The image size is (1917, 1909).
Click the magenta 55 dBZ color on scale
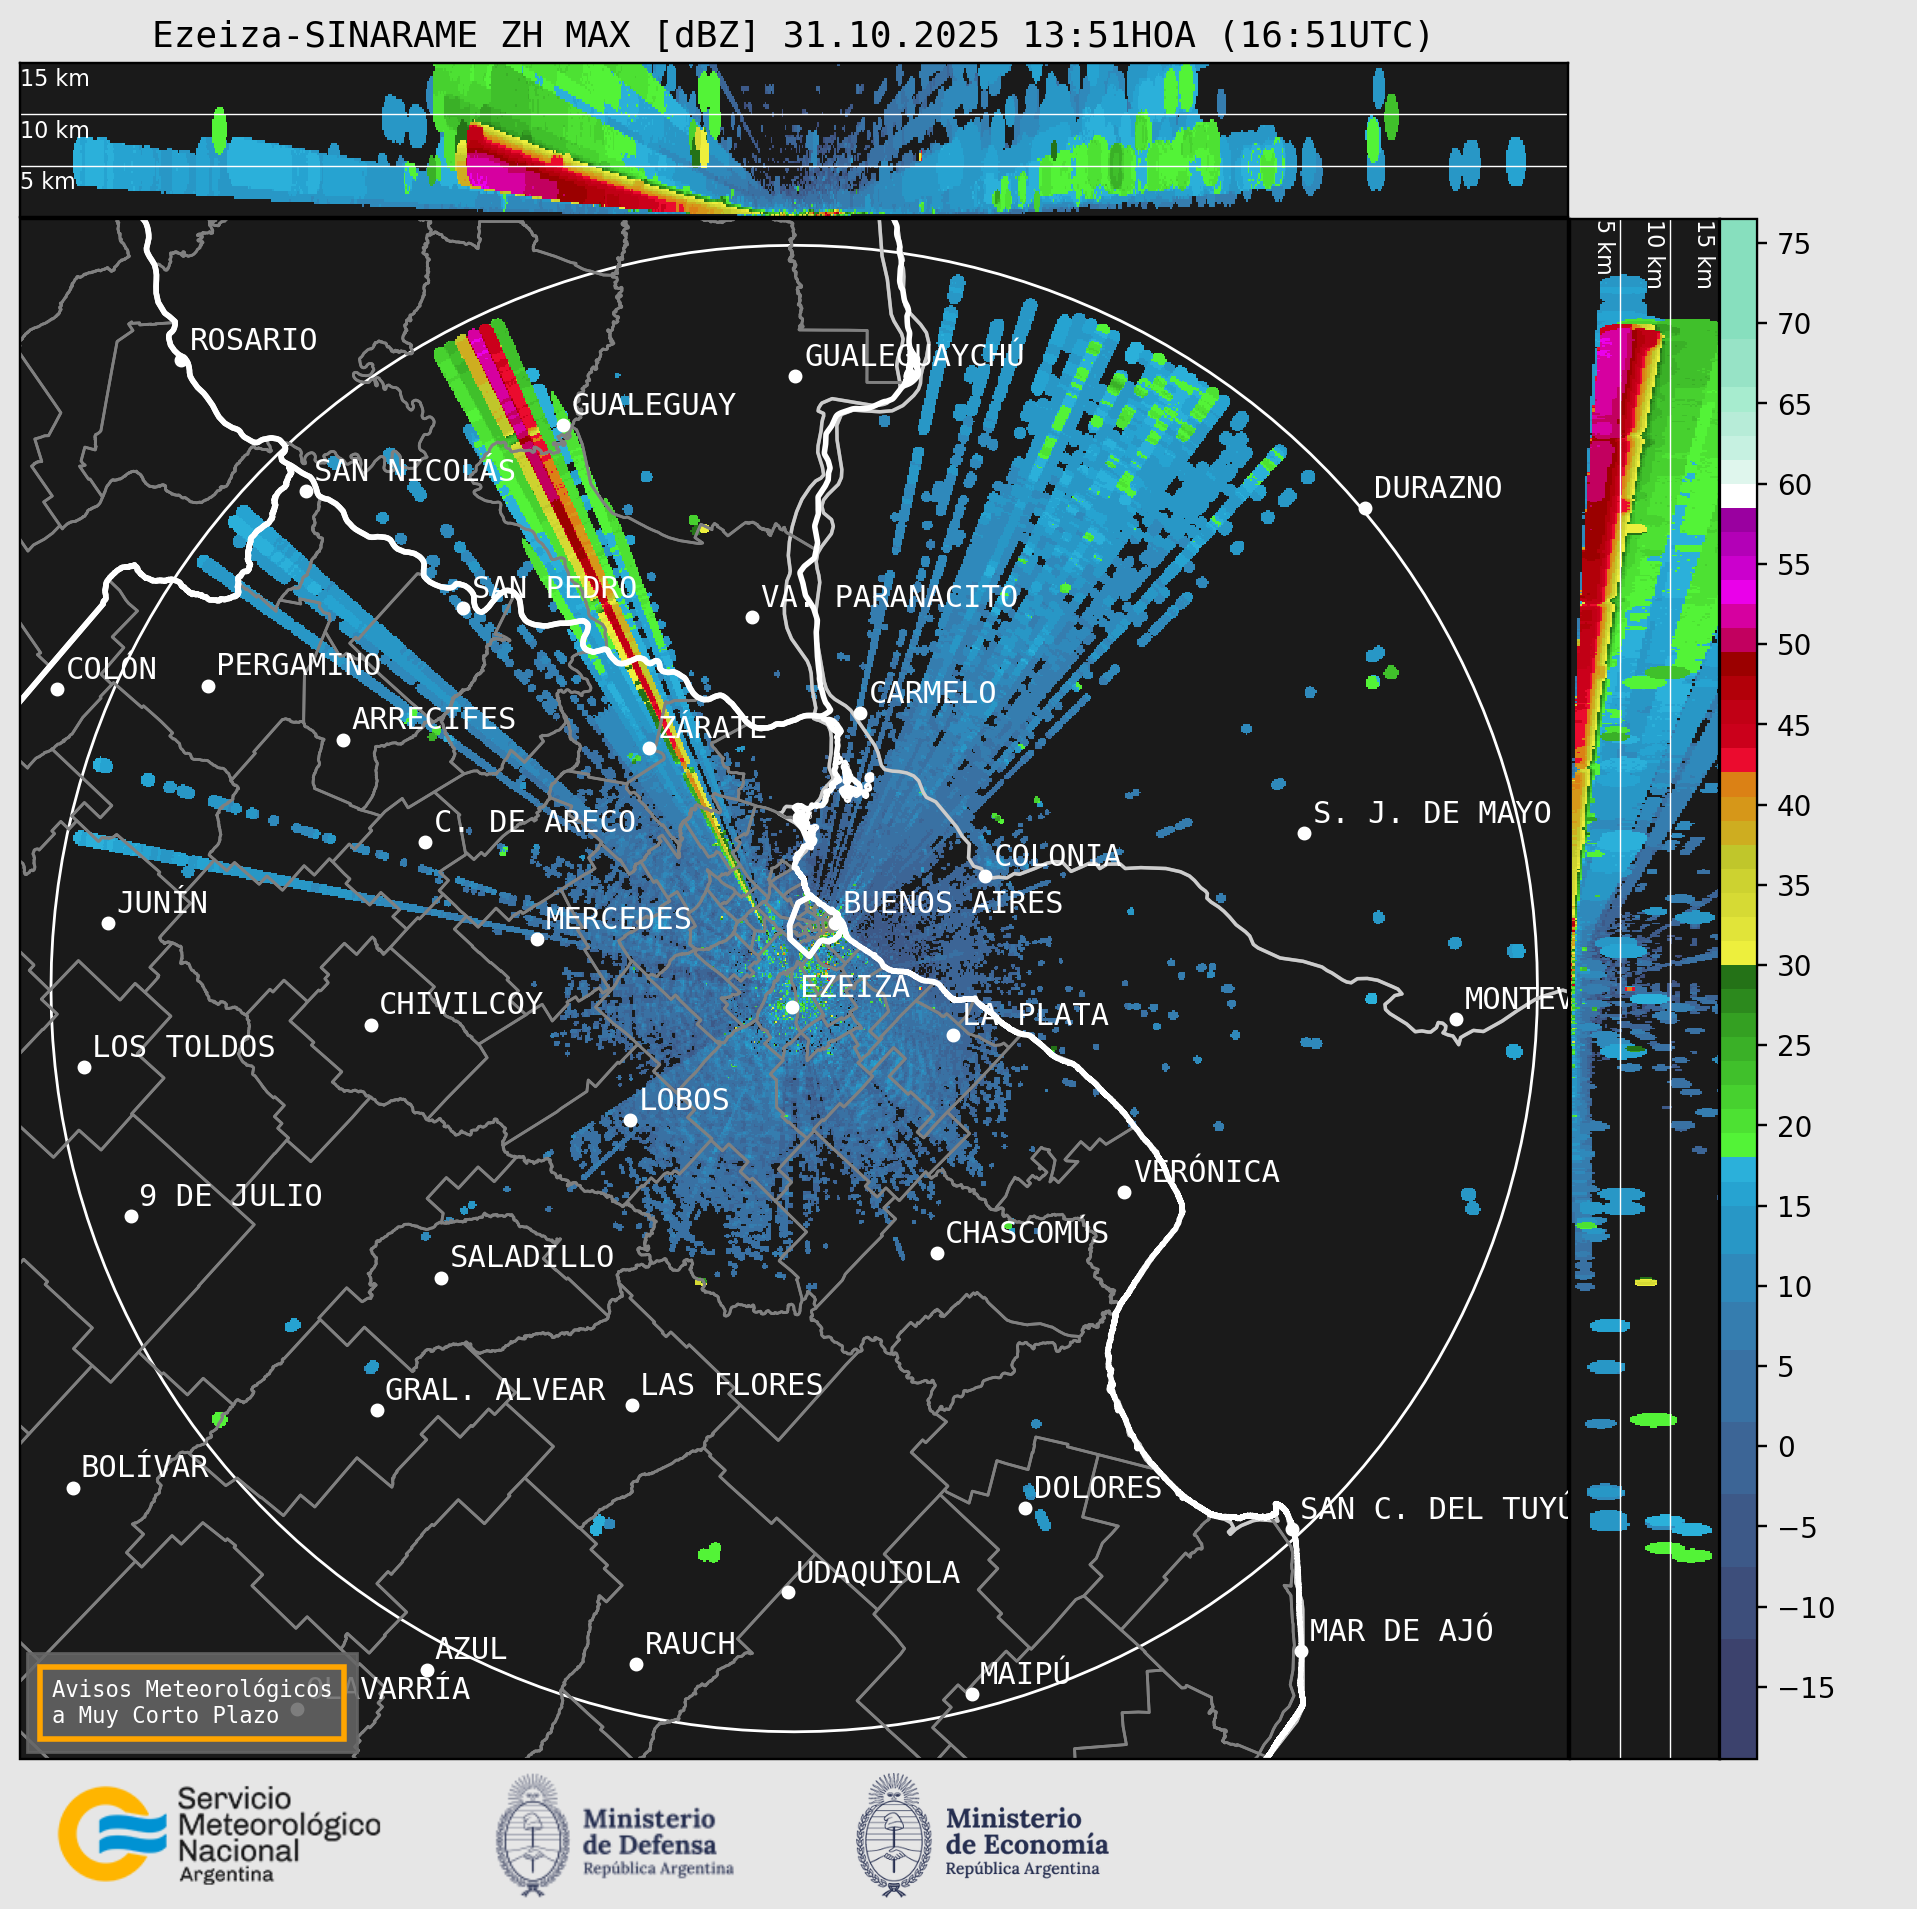point(1738,566)
